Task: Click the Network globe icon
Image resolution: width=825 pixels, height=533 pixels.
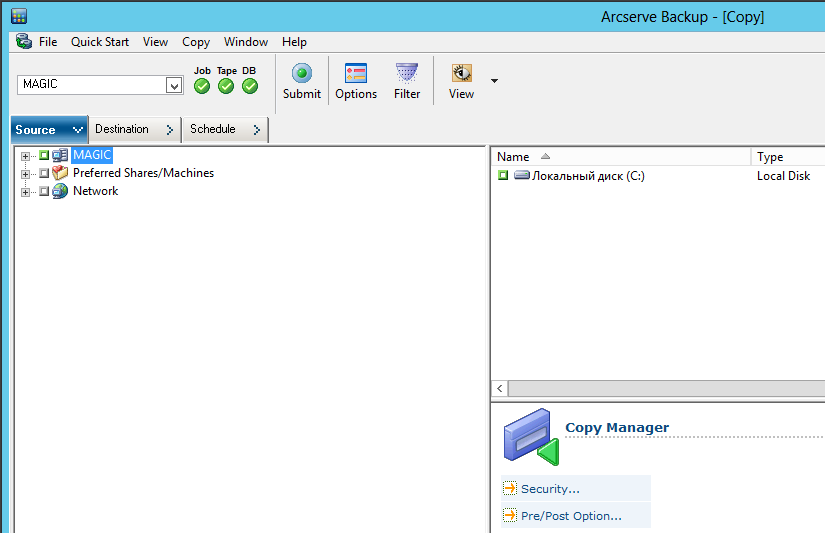Action: [60, 191]
